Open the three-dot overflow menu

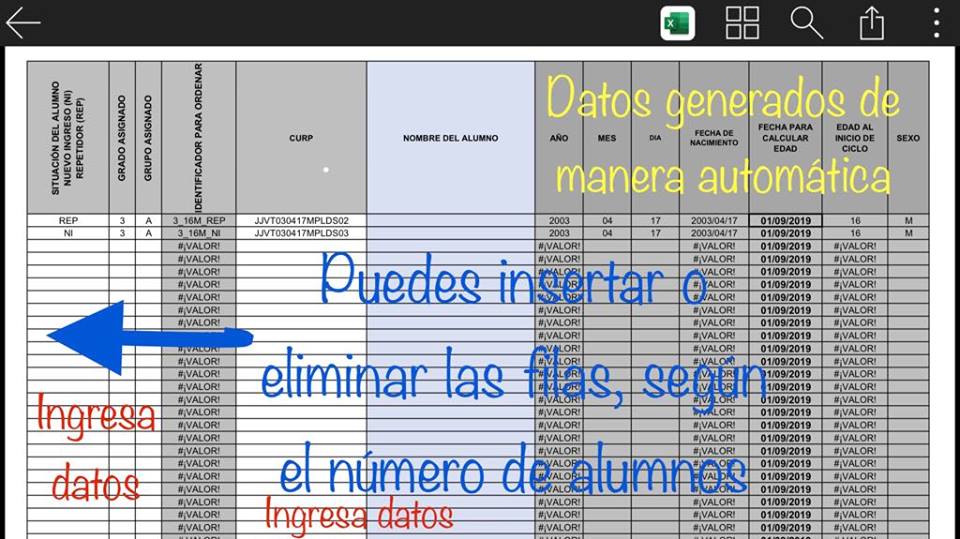937,23
